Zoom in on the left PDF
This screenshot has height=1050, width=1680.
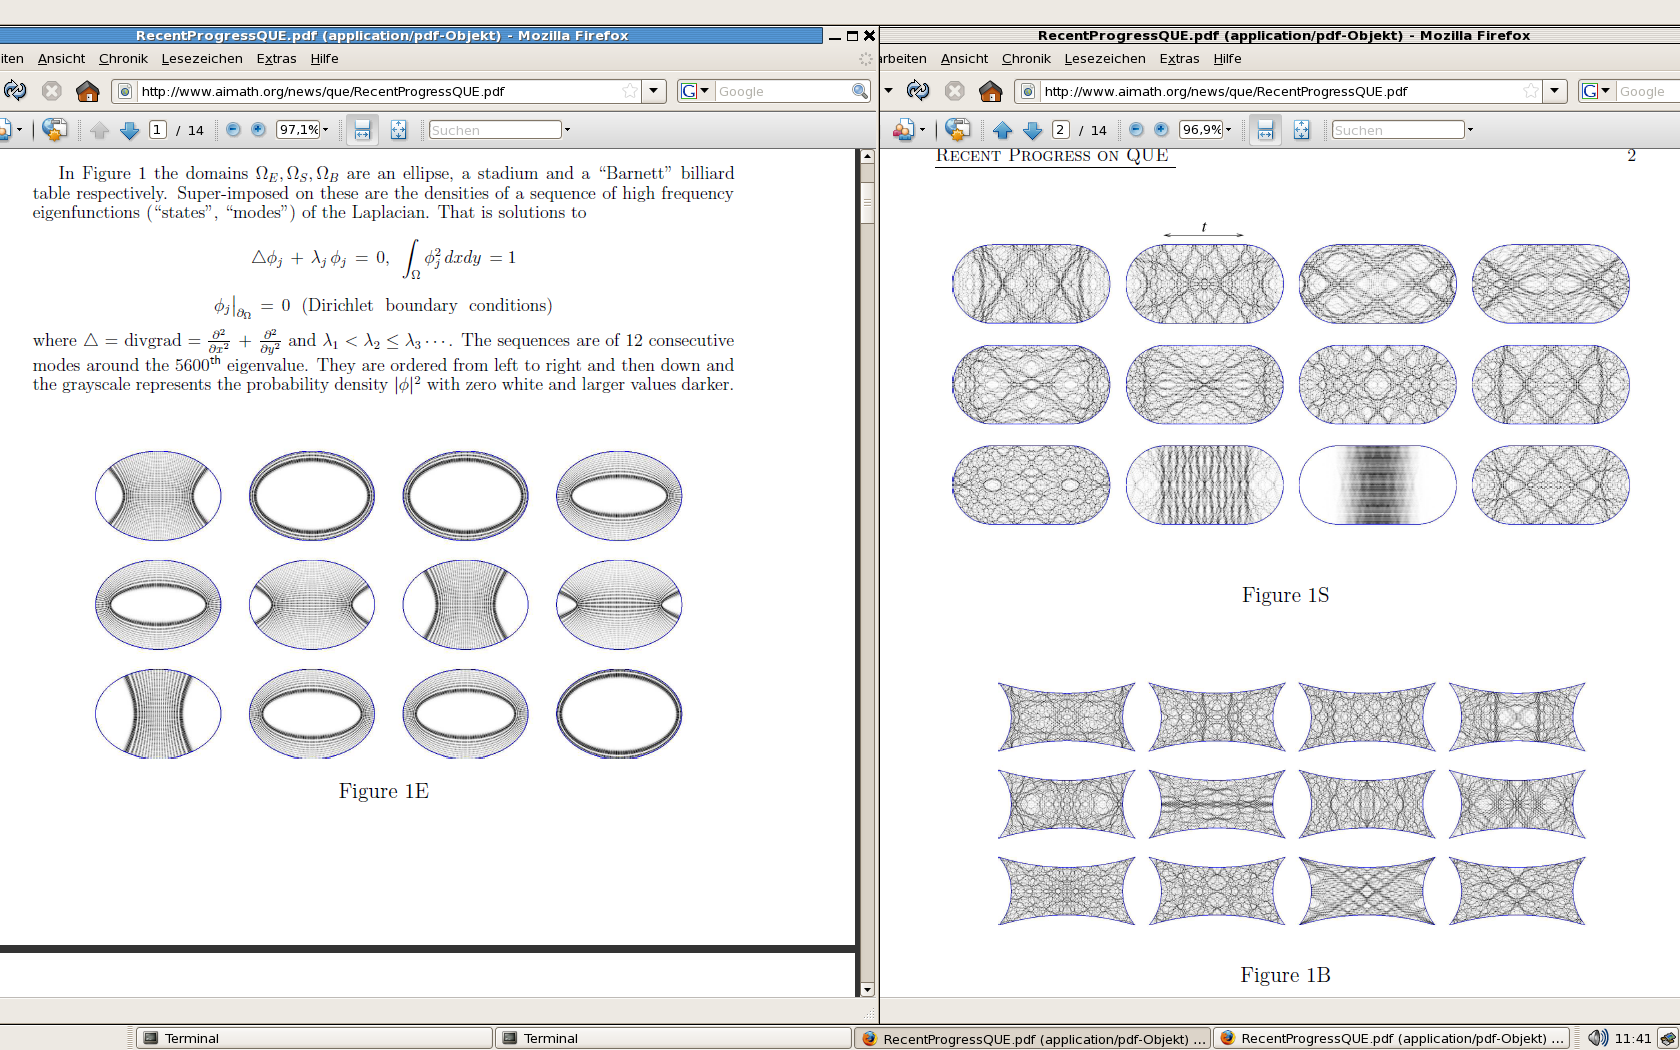coord(258,129)
